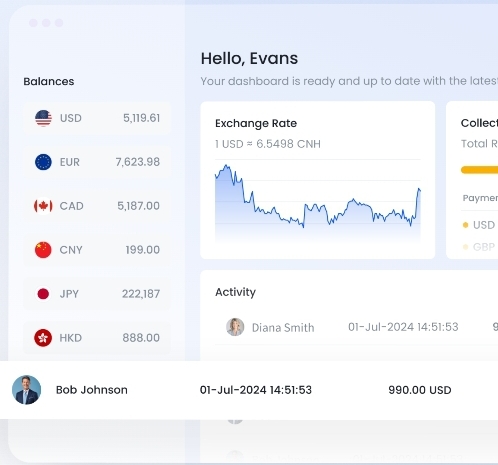Click the Balances heading
Screen dimensions: 498x465
[49, 81]
